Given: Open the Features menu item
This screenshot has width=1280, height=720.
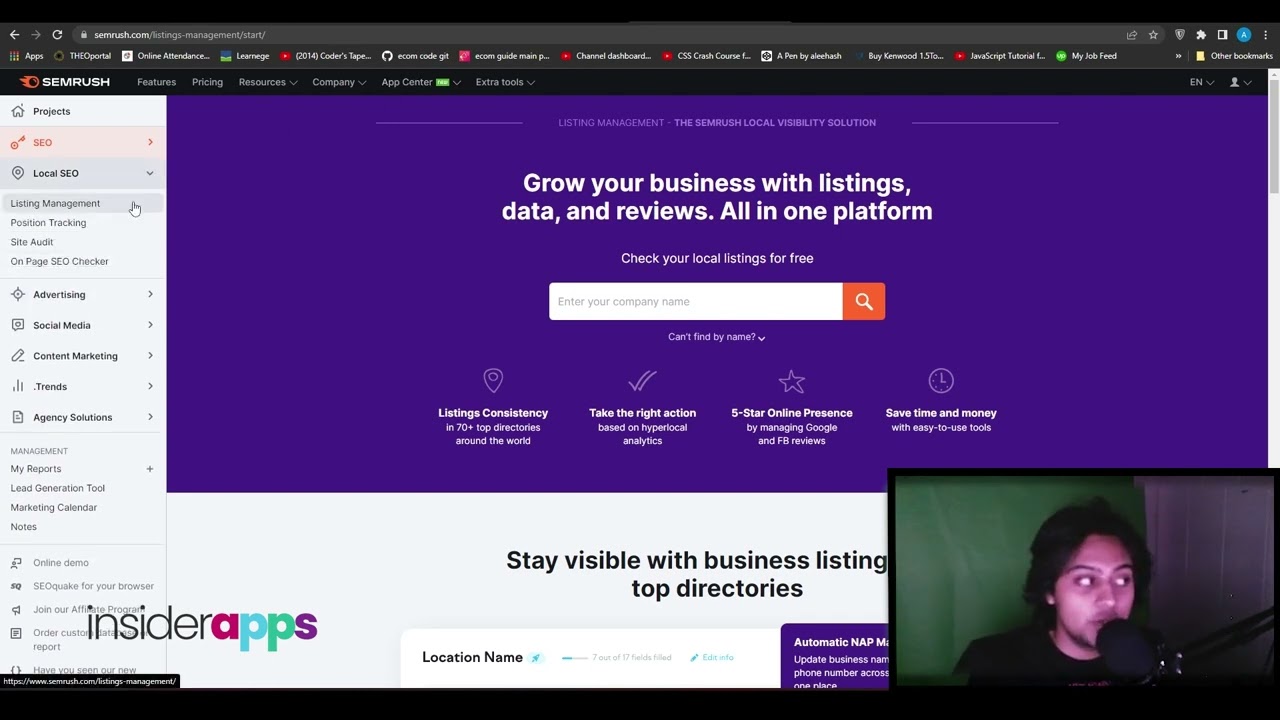Looking at the screenshot, I should point(156,82).
